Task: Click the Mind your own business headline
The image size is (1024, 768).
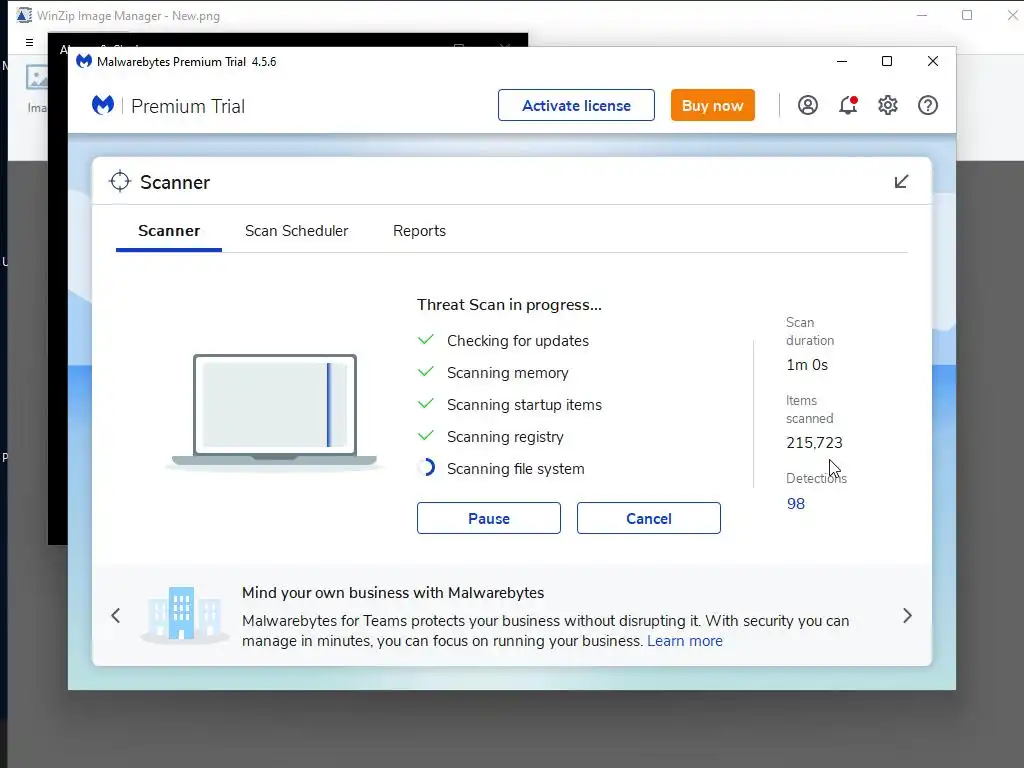Action: 392,592
